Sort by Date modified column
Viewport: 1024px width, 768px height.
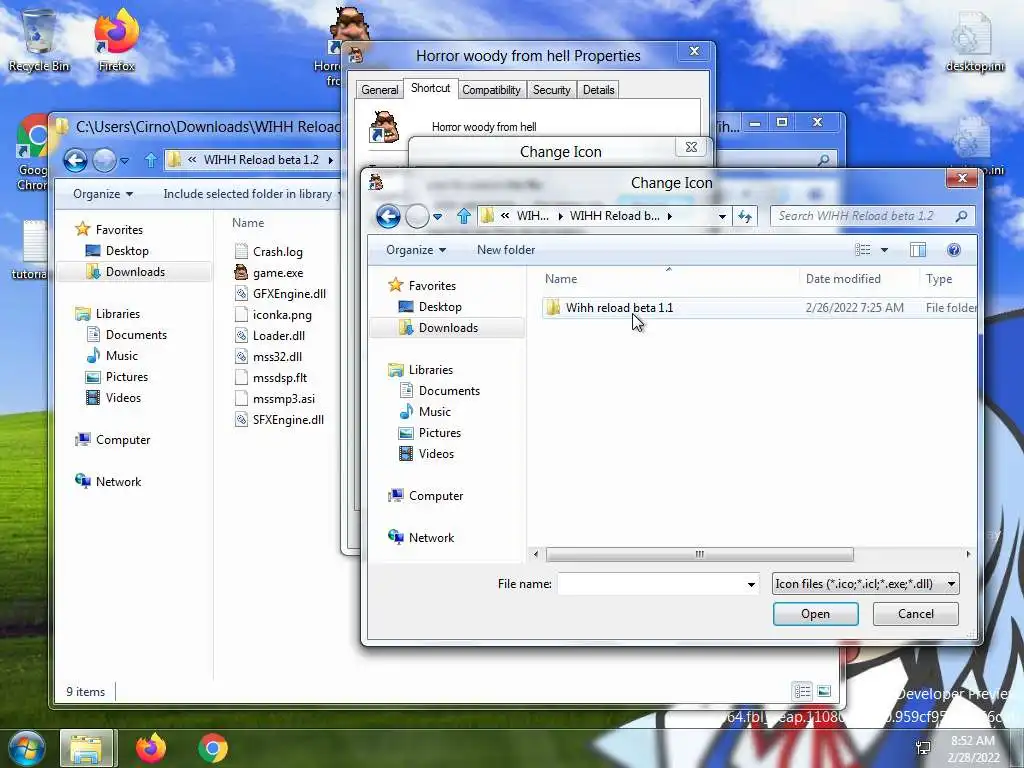pos(843,279)
